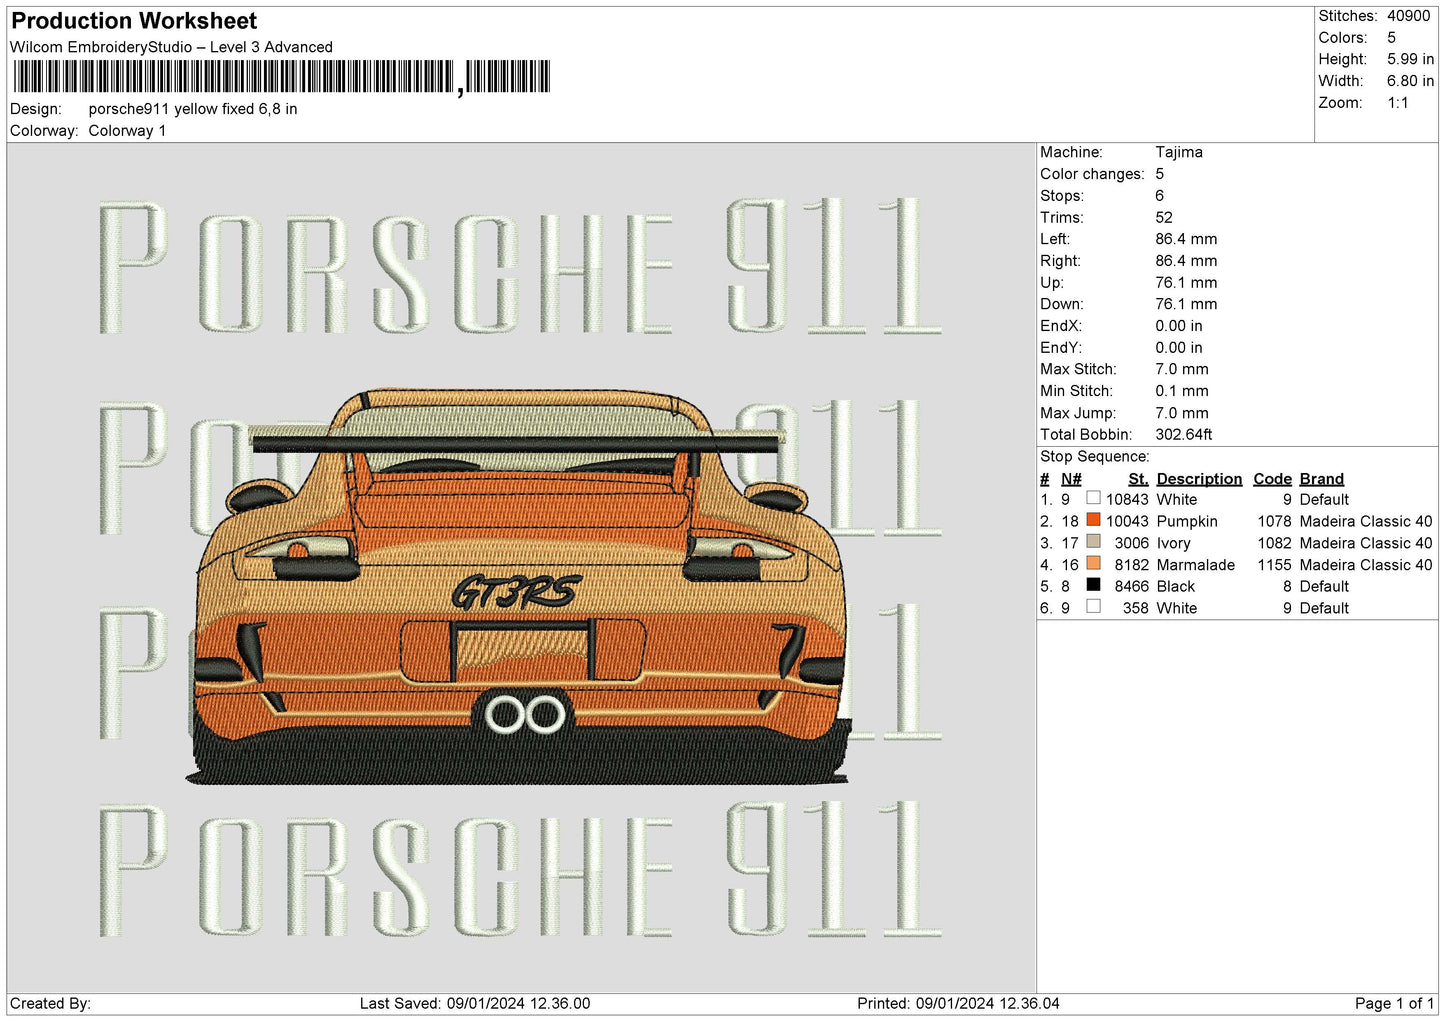The image size is (1445, 1021).
Task: Click the EndX value 0.00 in
Action: (x=1179, y=326)
